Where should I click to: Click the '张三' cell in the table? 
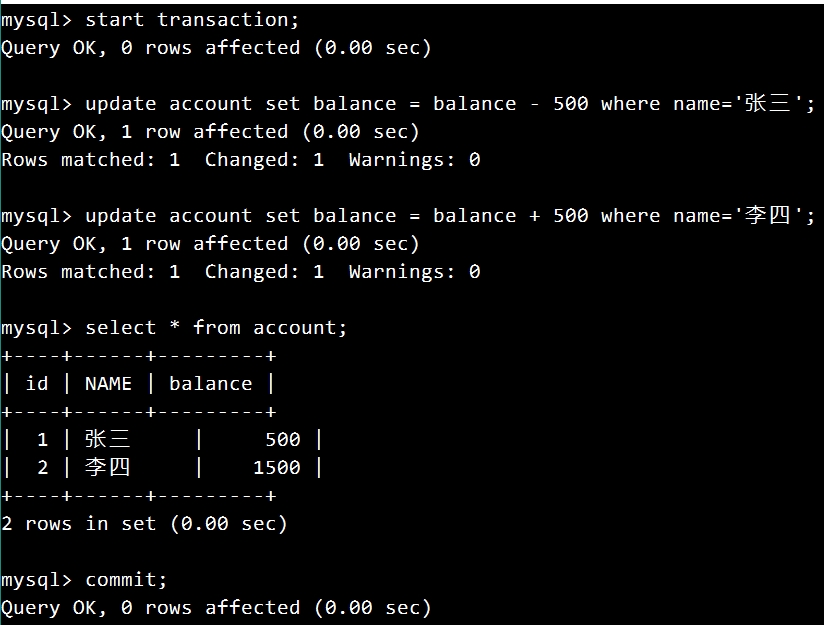[x=107, y=439]
